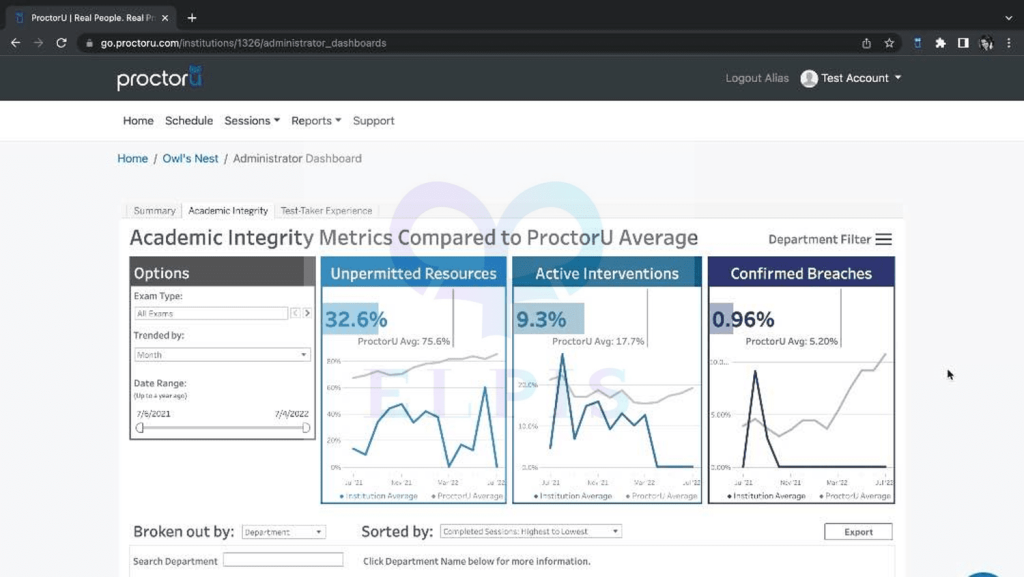
Task: Advance Exam Type with the next arrow
Action: [307, 313]
